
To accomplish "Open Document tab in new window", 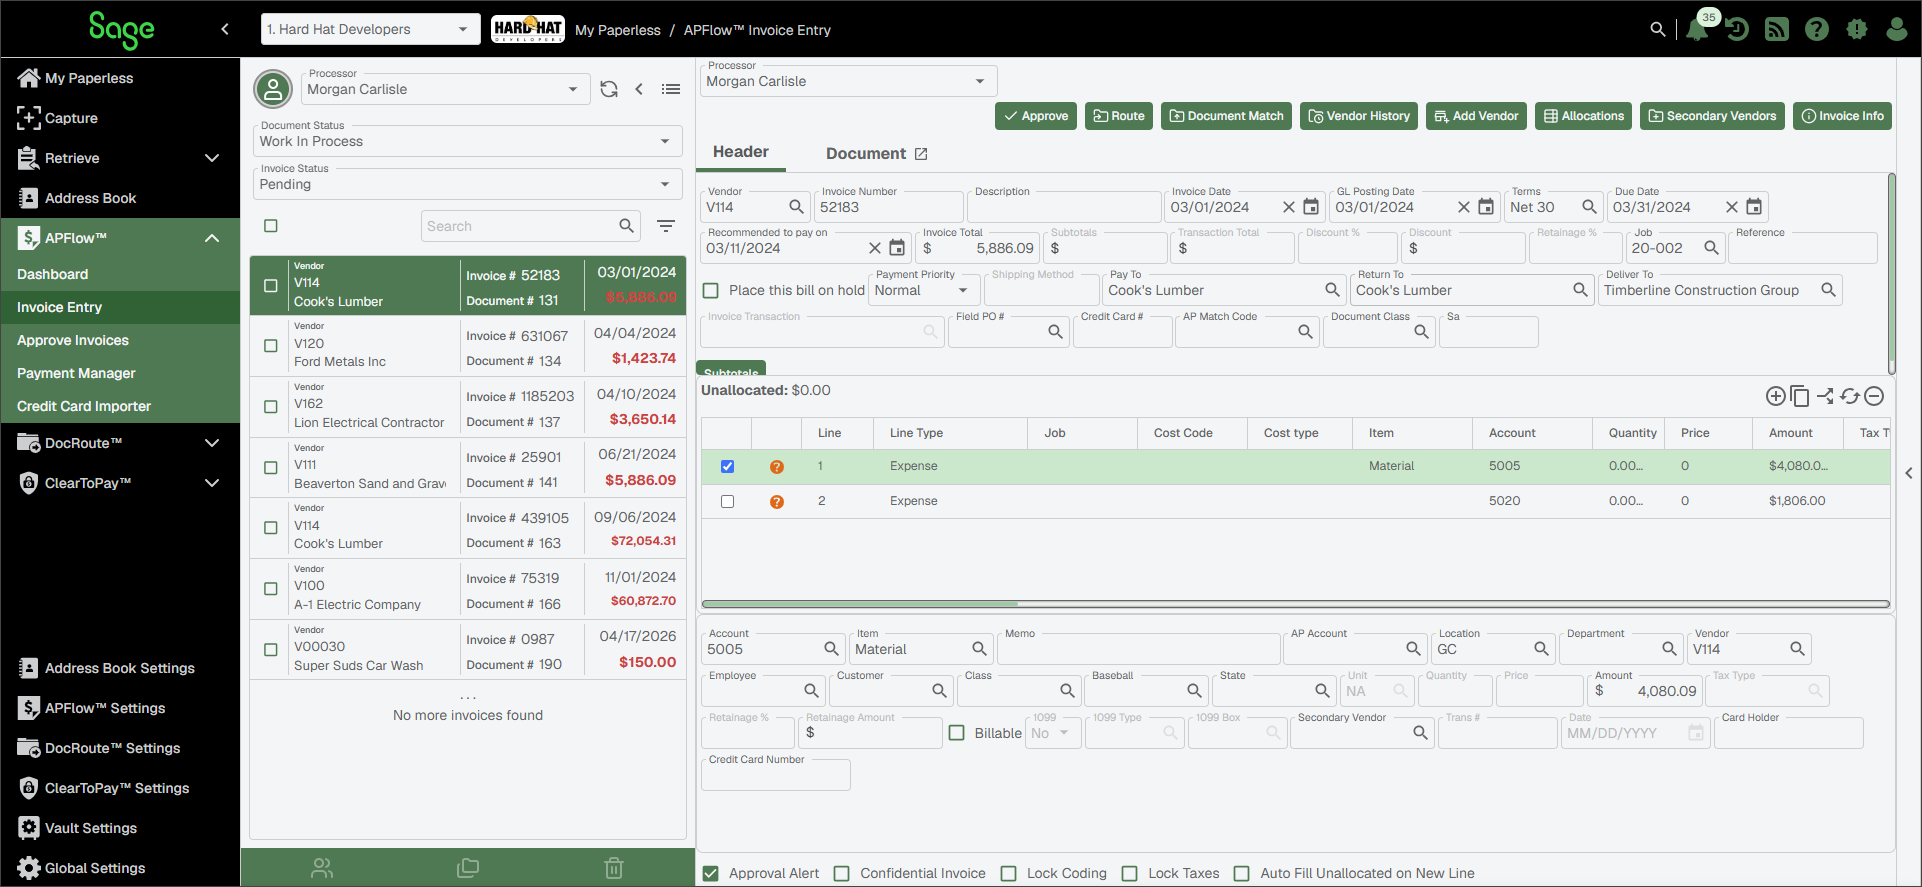I will pyautogui.click(x=921, y=154).
